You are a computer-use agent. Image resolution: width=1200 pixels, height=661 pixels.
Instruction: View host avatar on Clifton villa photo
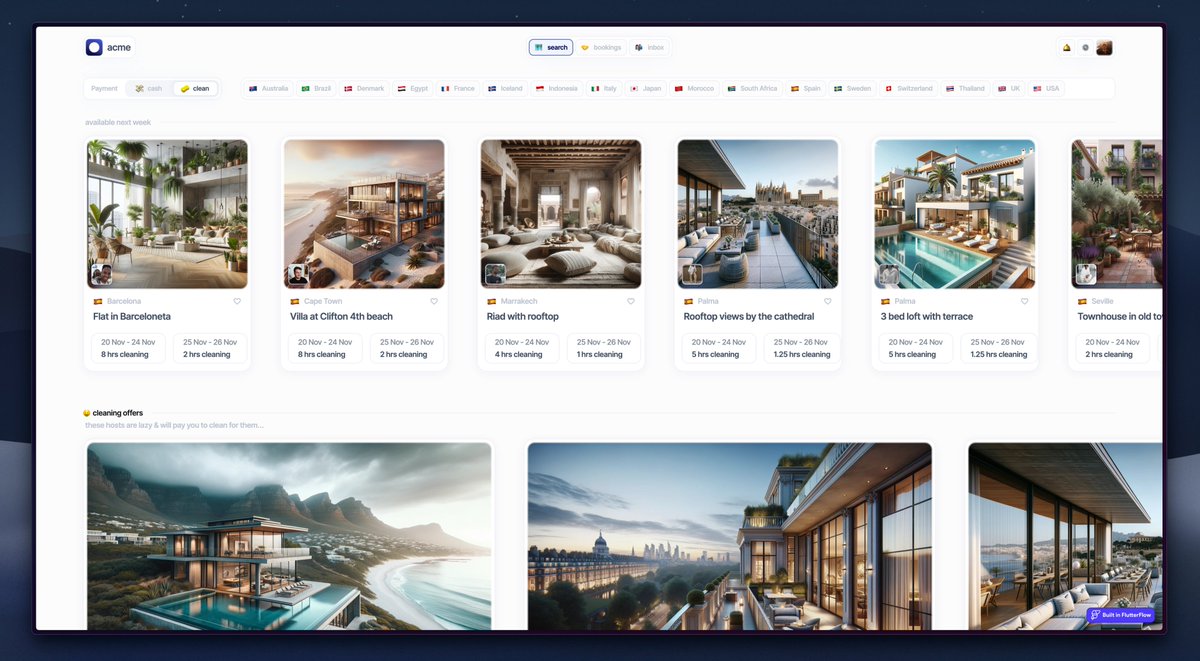click(298, 274)
